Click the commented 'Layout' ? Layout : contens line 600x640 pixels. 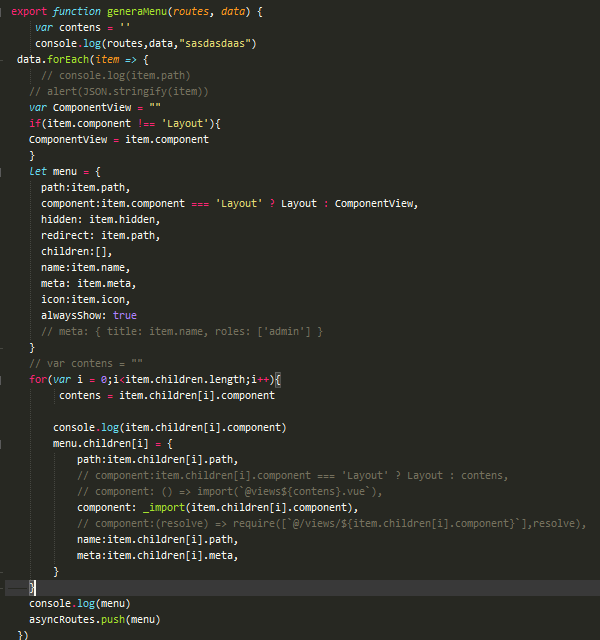coord(293,476)
